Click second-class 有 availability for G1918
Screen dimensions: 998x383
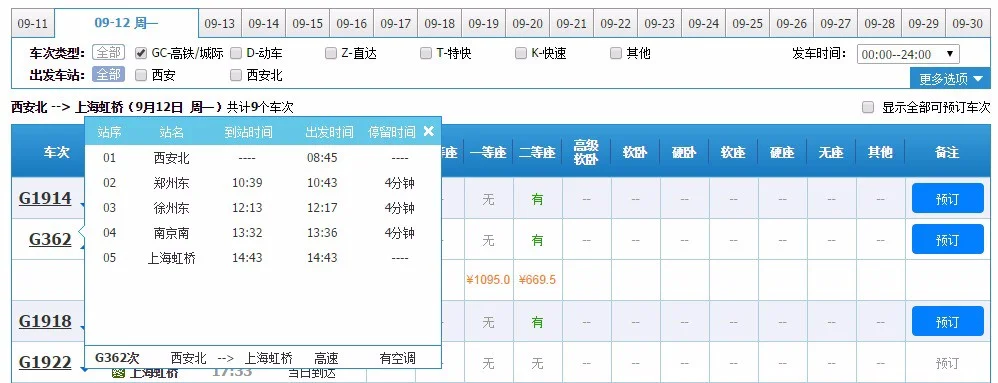pyautogui.click(x=538, y=323)
